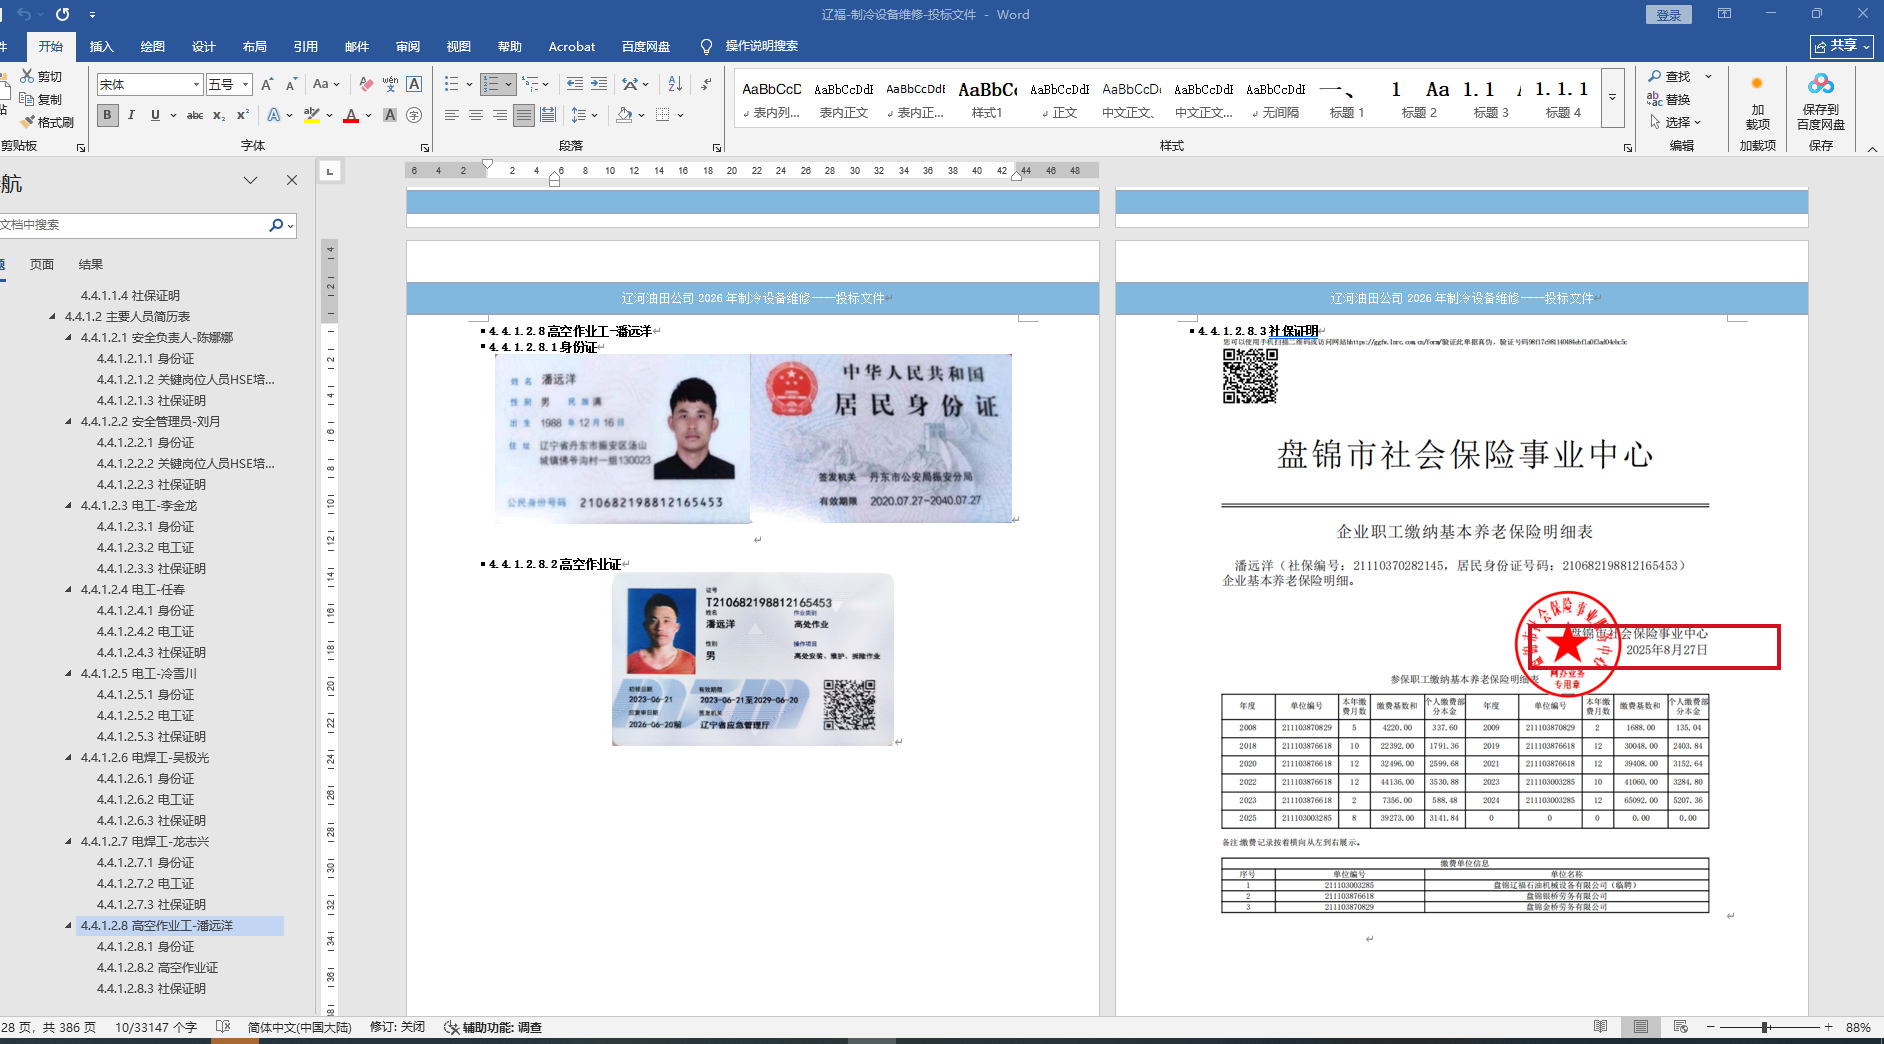Open the bullet list dropdown arrow
The height and width of the screenshot is (1044, 1884).
[469, 84]
